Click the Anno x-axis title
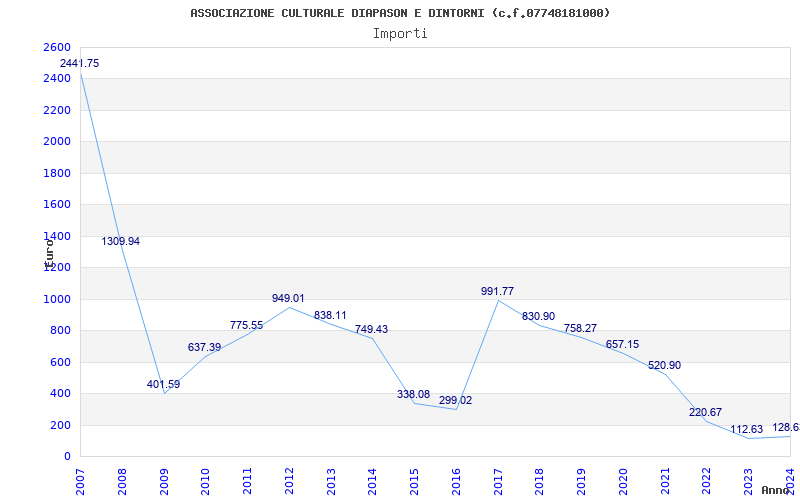This screenshot has width=800, height=500. click(775, 490)
